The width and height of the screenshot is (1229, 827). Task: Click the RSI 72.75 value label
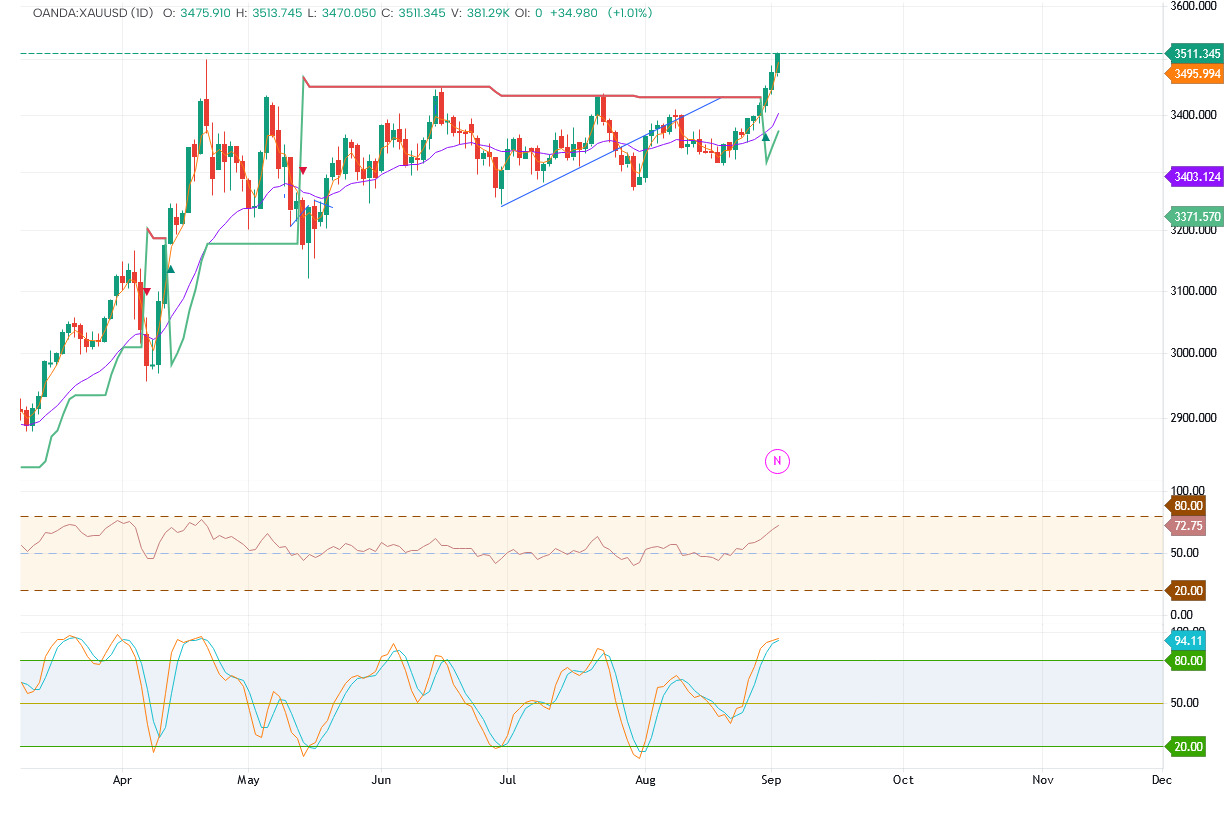pos(1188,526)
